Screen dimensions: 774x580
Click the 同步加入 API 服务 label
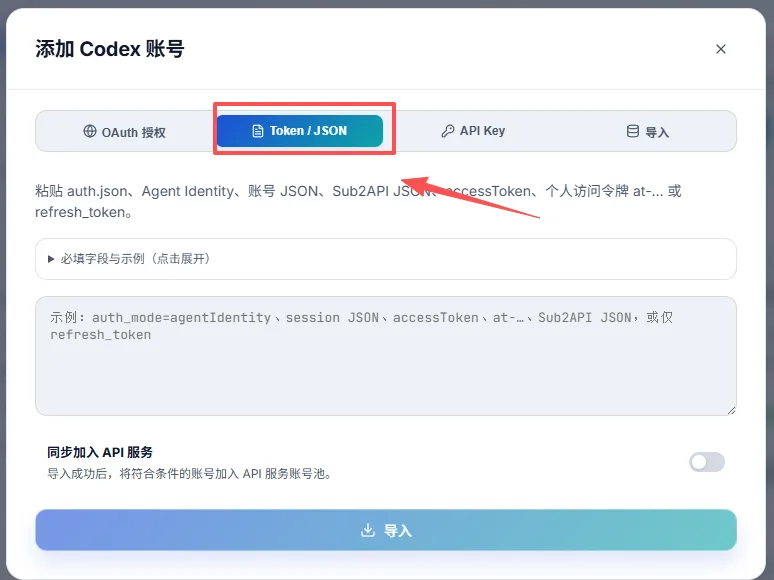[100, 452]
